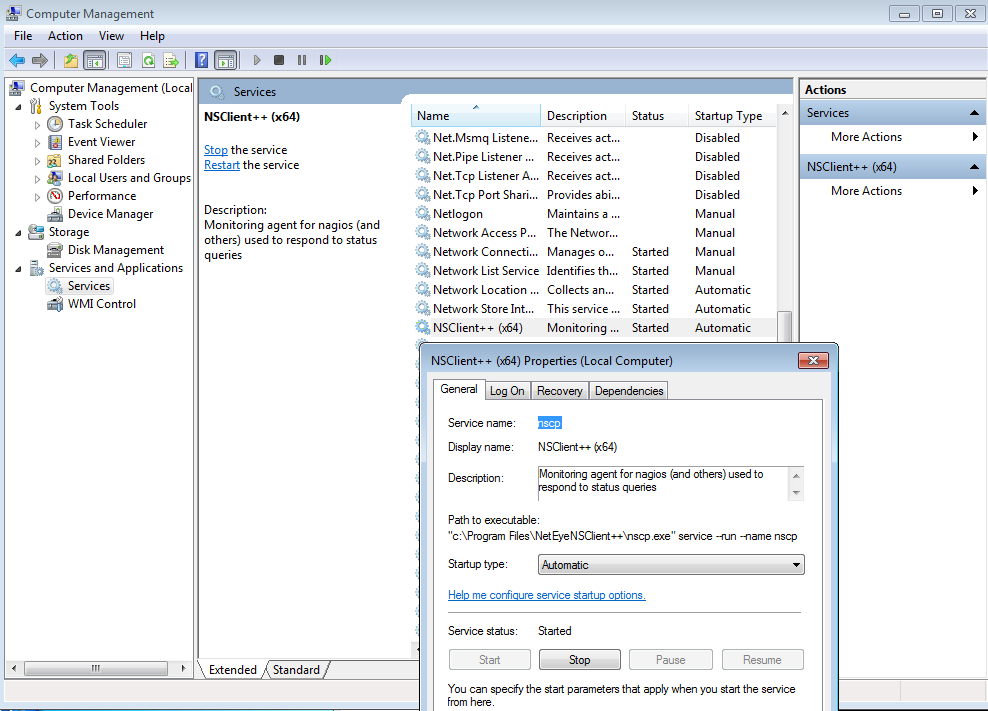Screen dimensions: 988x711
Task: Expand the Event Viewer node
Action: click(x=37, y=143)
